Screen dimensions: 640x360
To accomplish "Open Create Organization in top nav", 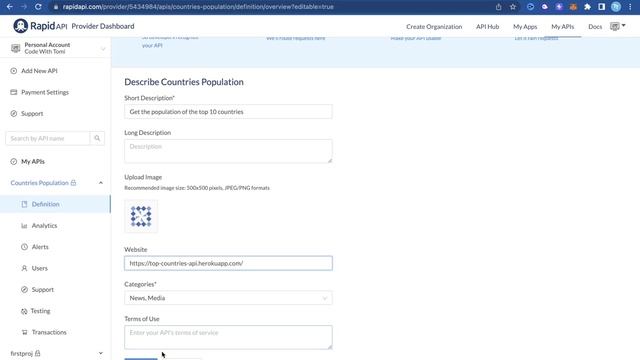I will click(x=434, y=27).
